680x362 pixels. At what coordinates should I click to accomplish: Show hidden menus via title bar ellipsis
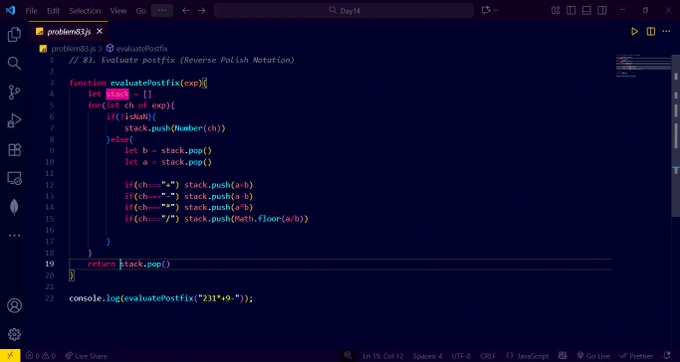[162, 10]
